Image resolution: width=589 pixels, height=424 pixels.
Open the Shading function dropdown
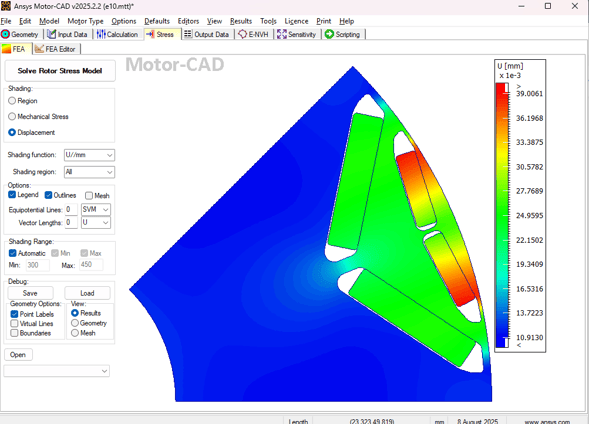(x=89, y=155)
